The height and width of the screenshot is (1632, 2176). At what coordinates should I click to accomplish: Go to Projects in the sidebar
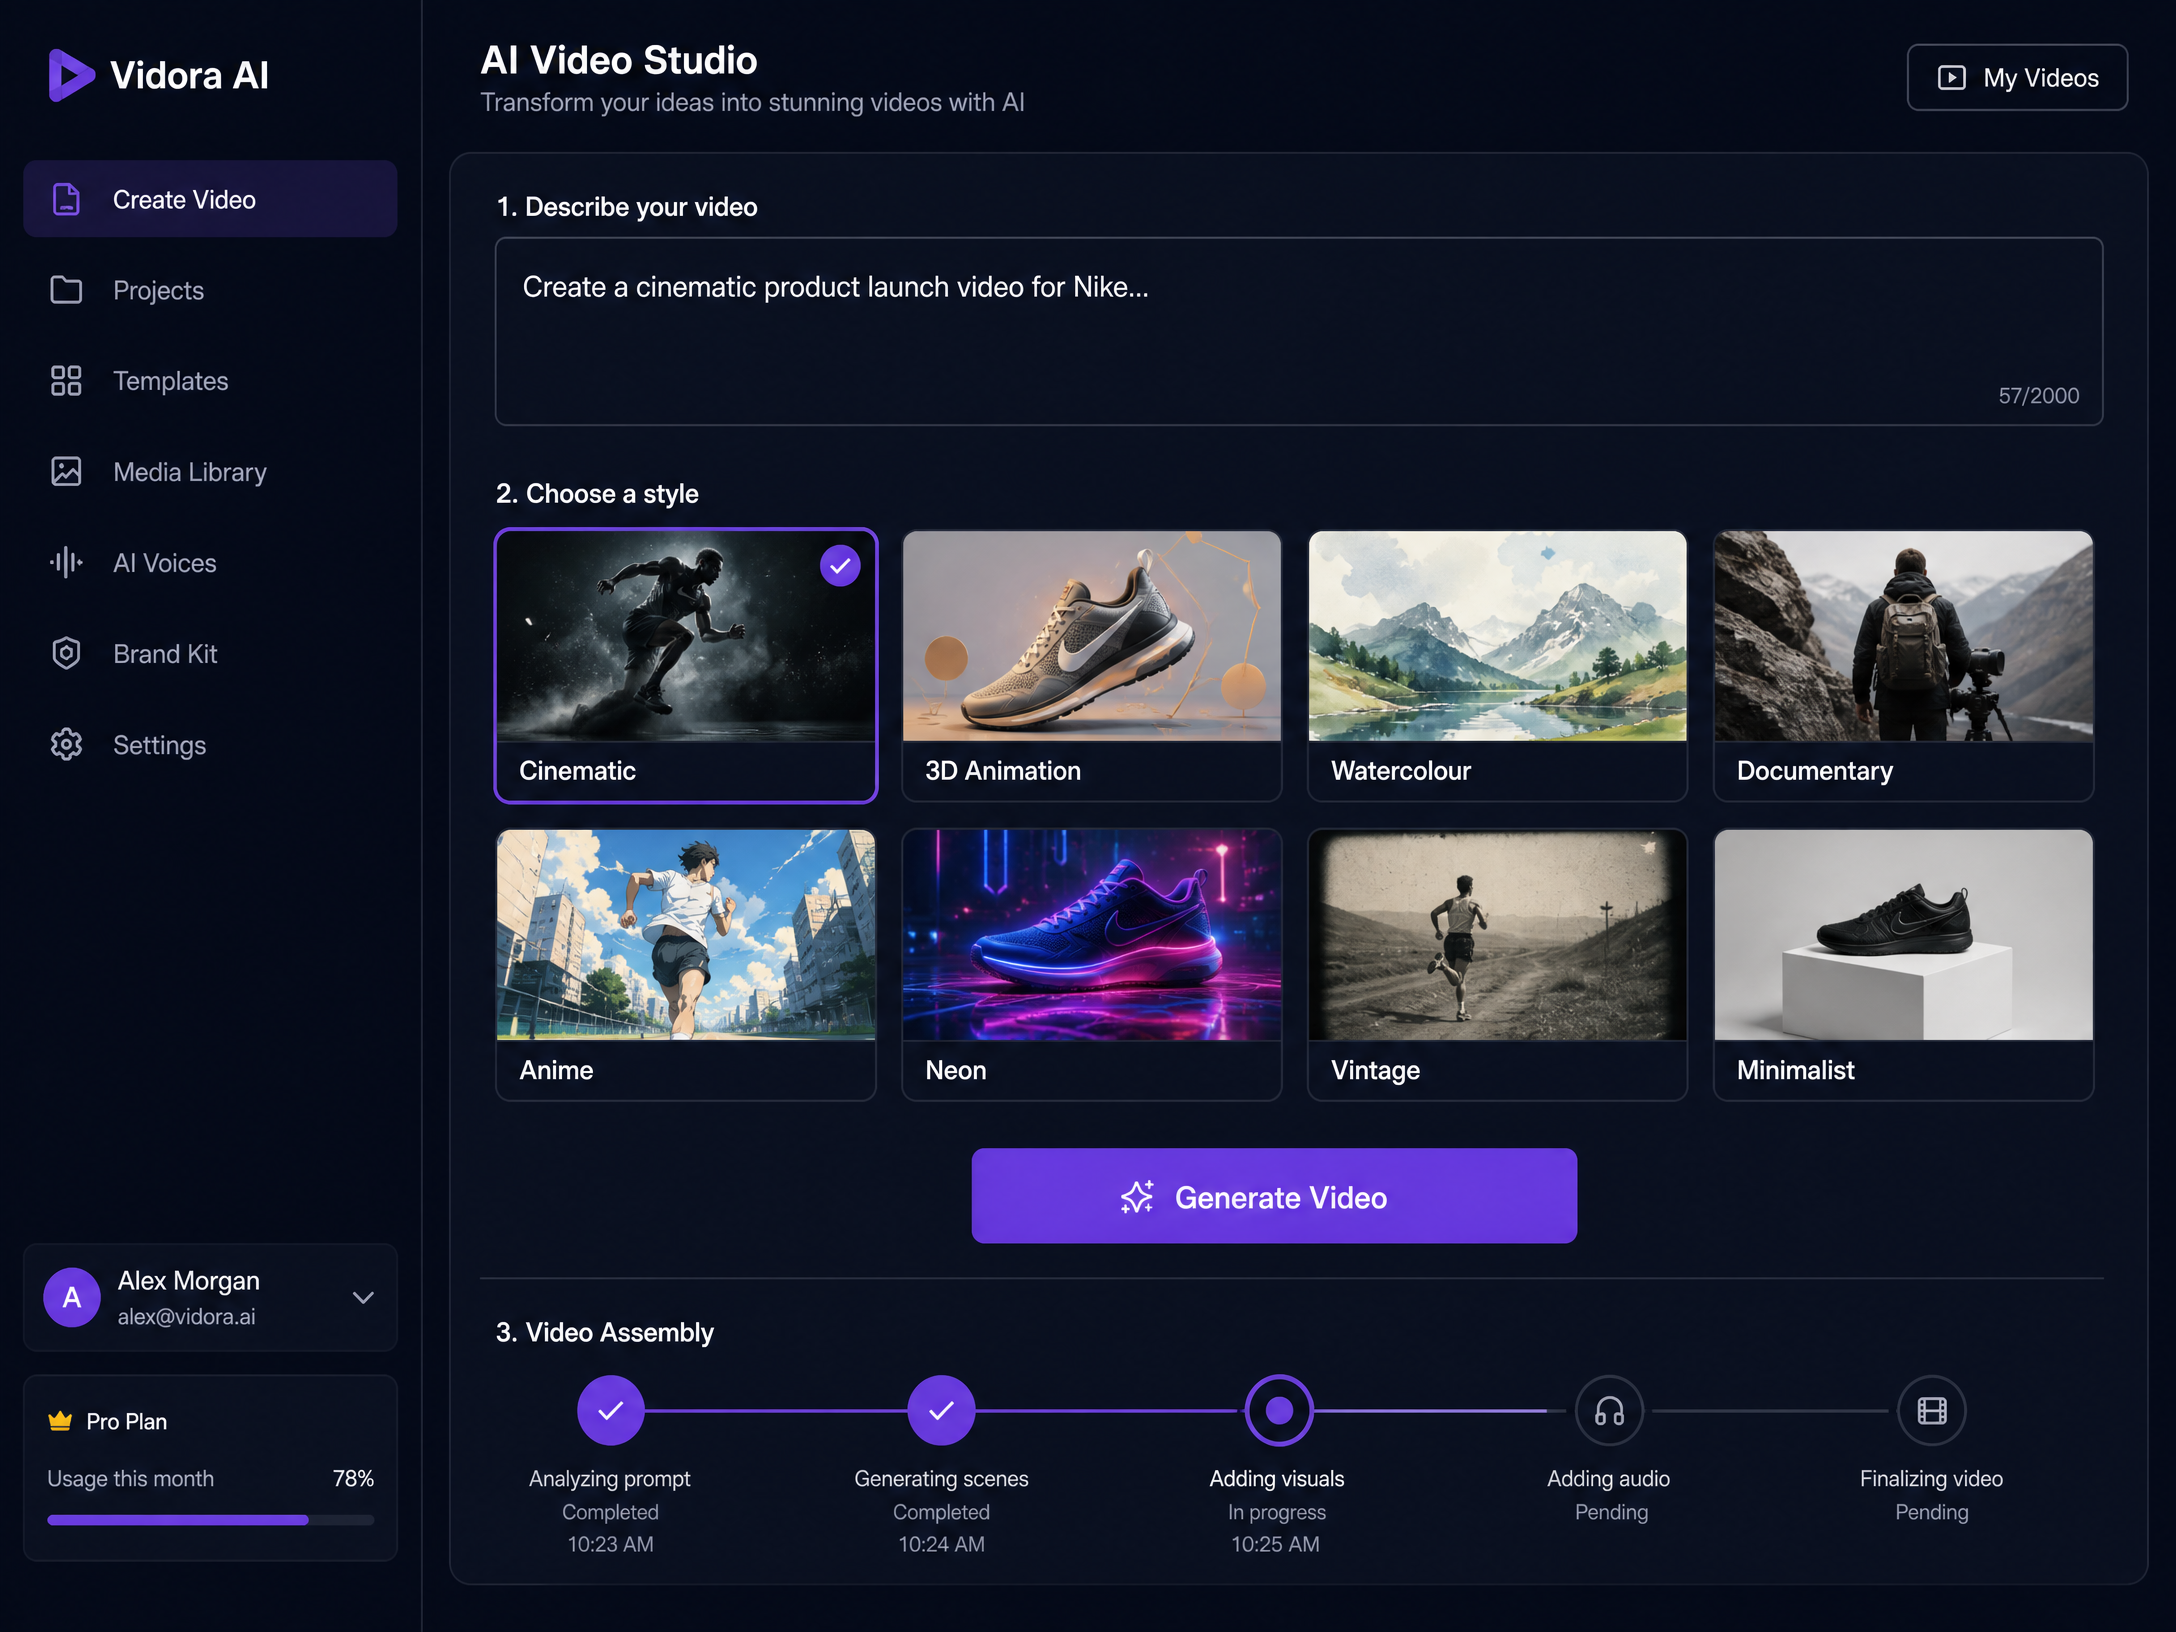(210, 290)
